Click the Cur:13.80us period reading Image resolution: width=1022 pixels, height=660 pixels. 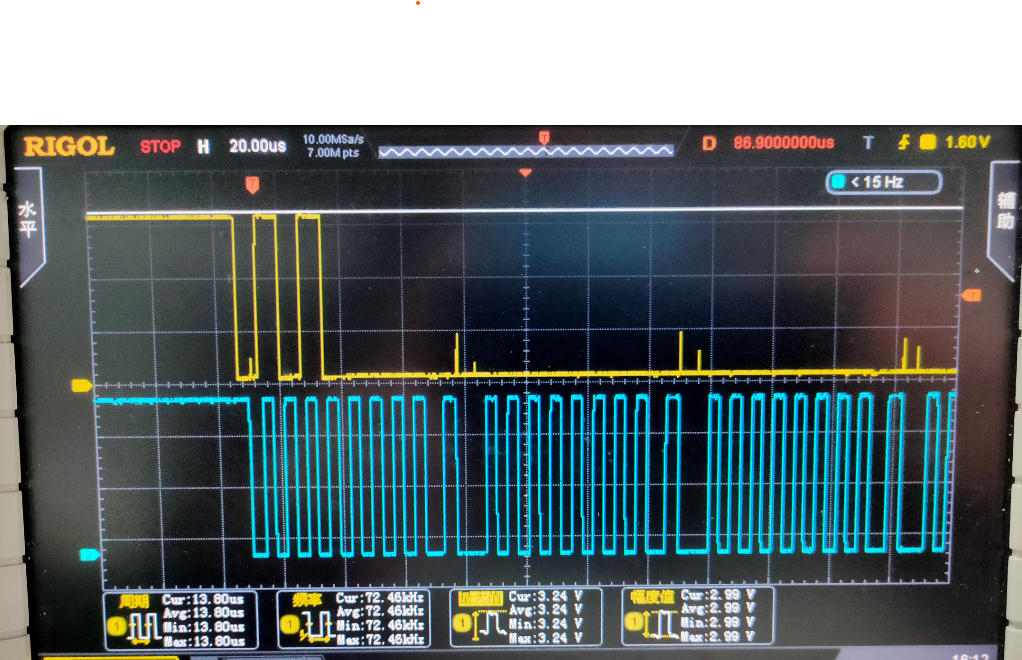[203, 599]
